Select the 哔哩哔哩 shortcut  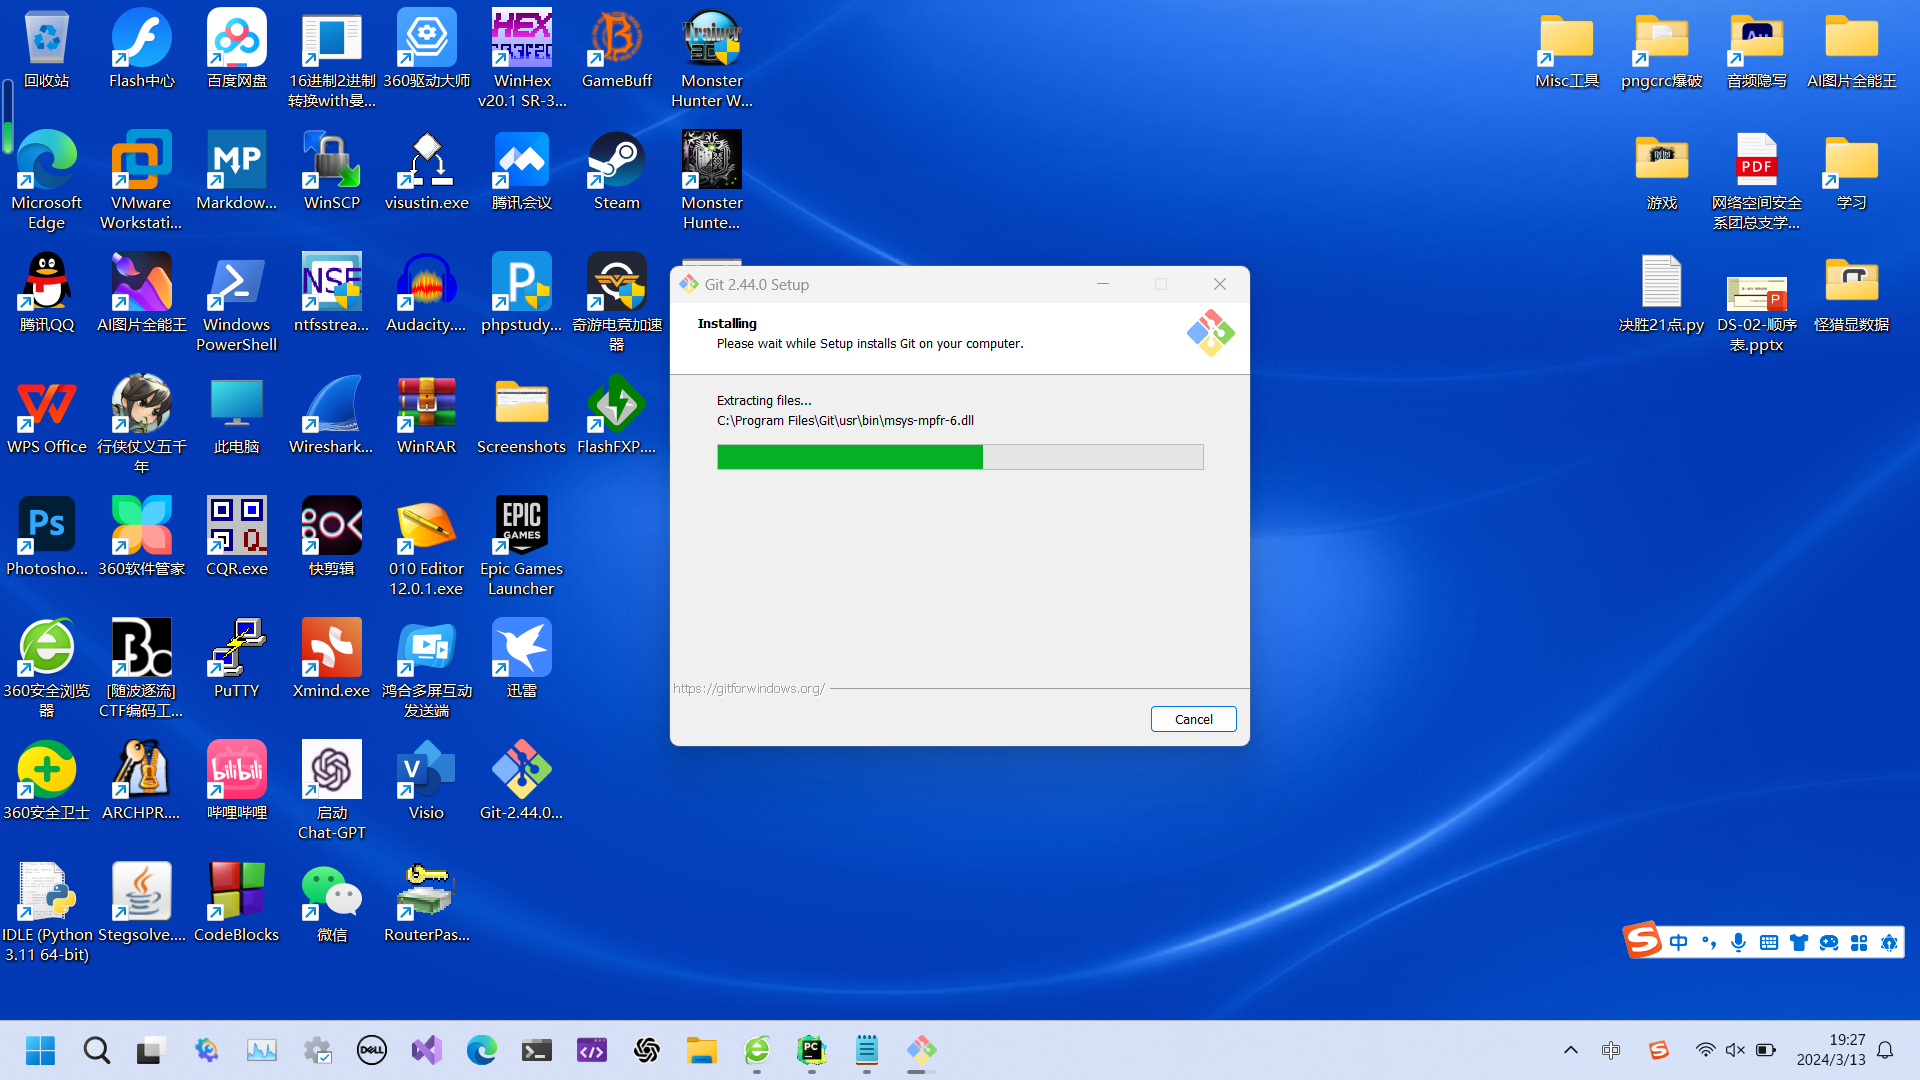[x=237, y=782]
